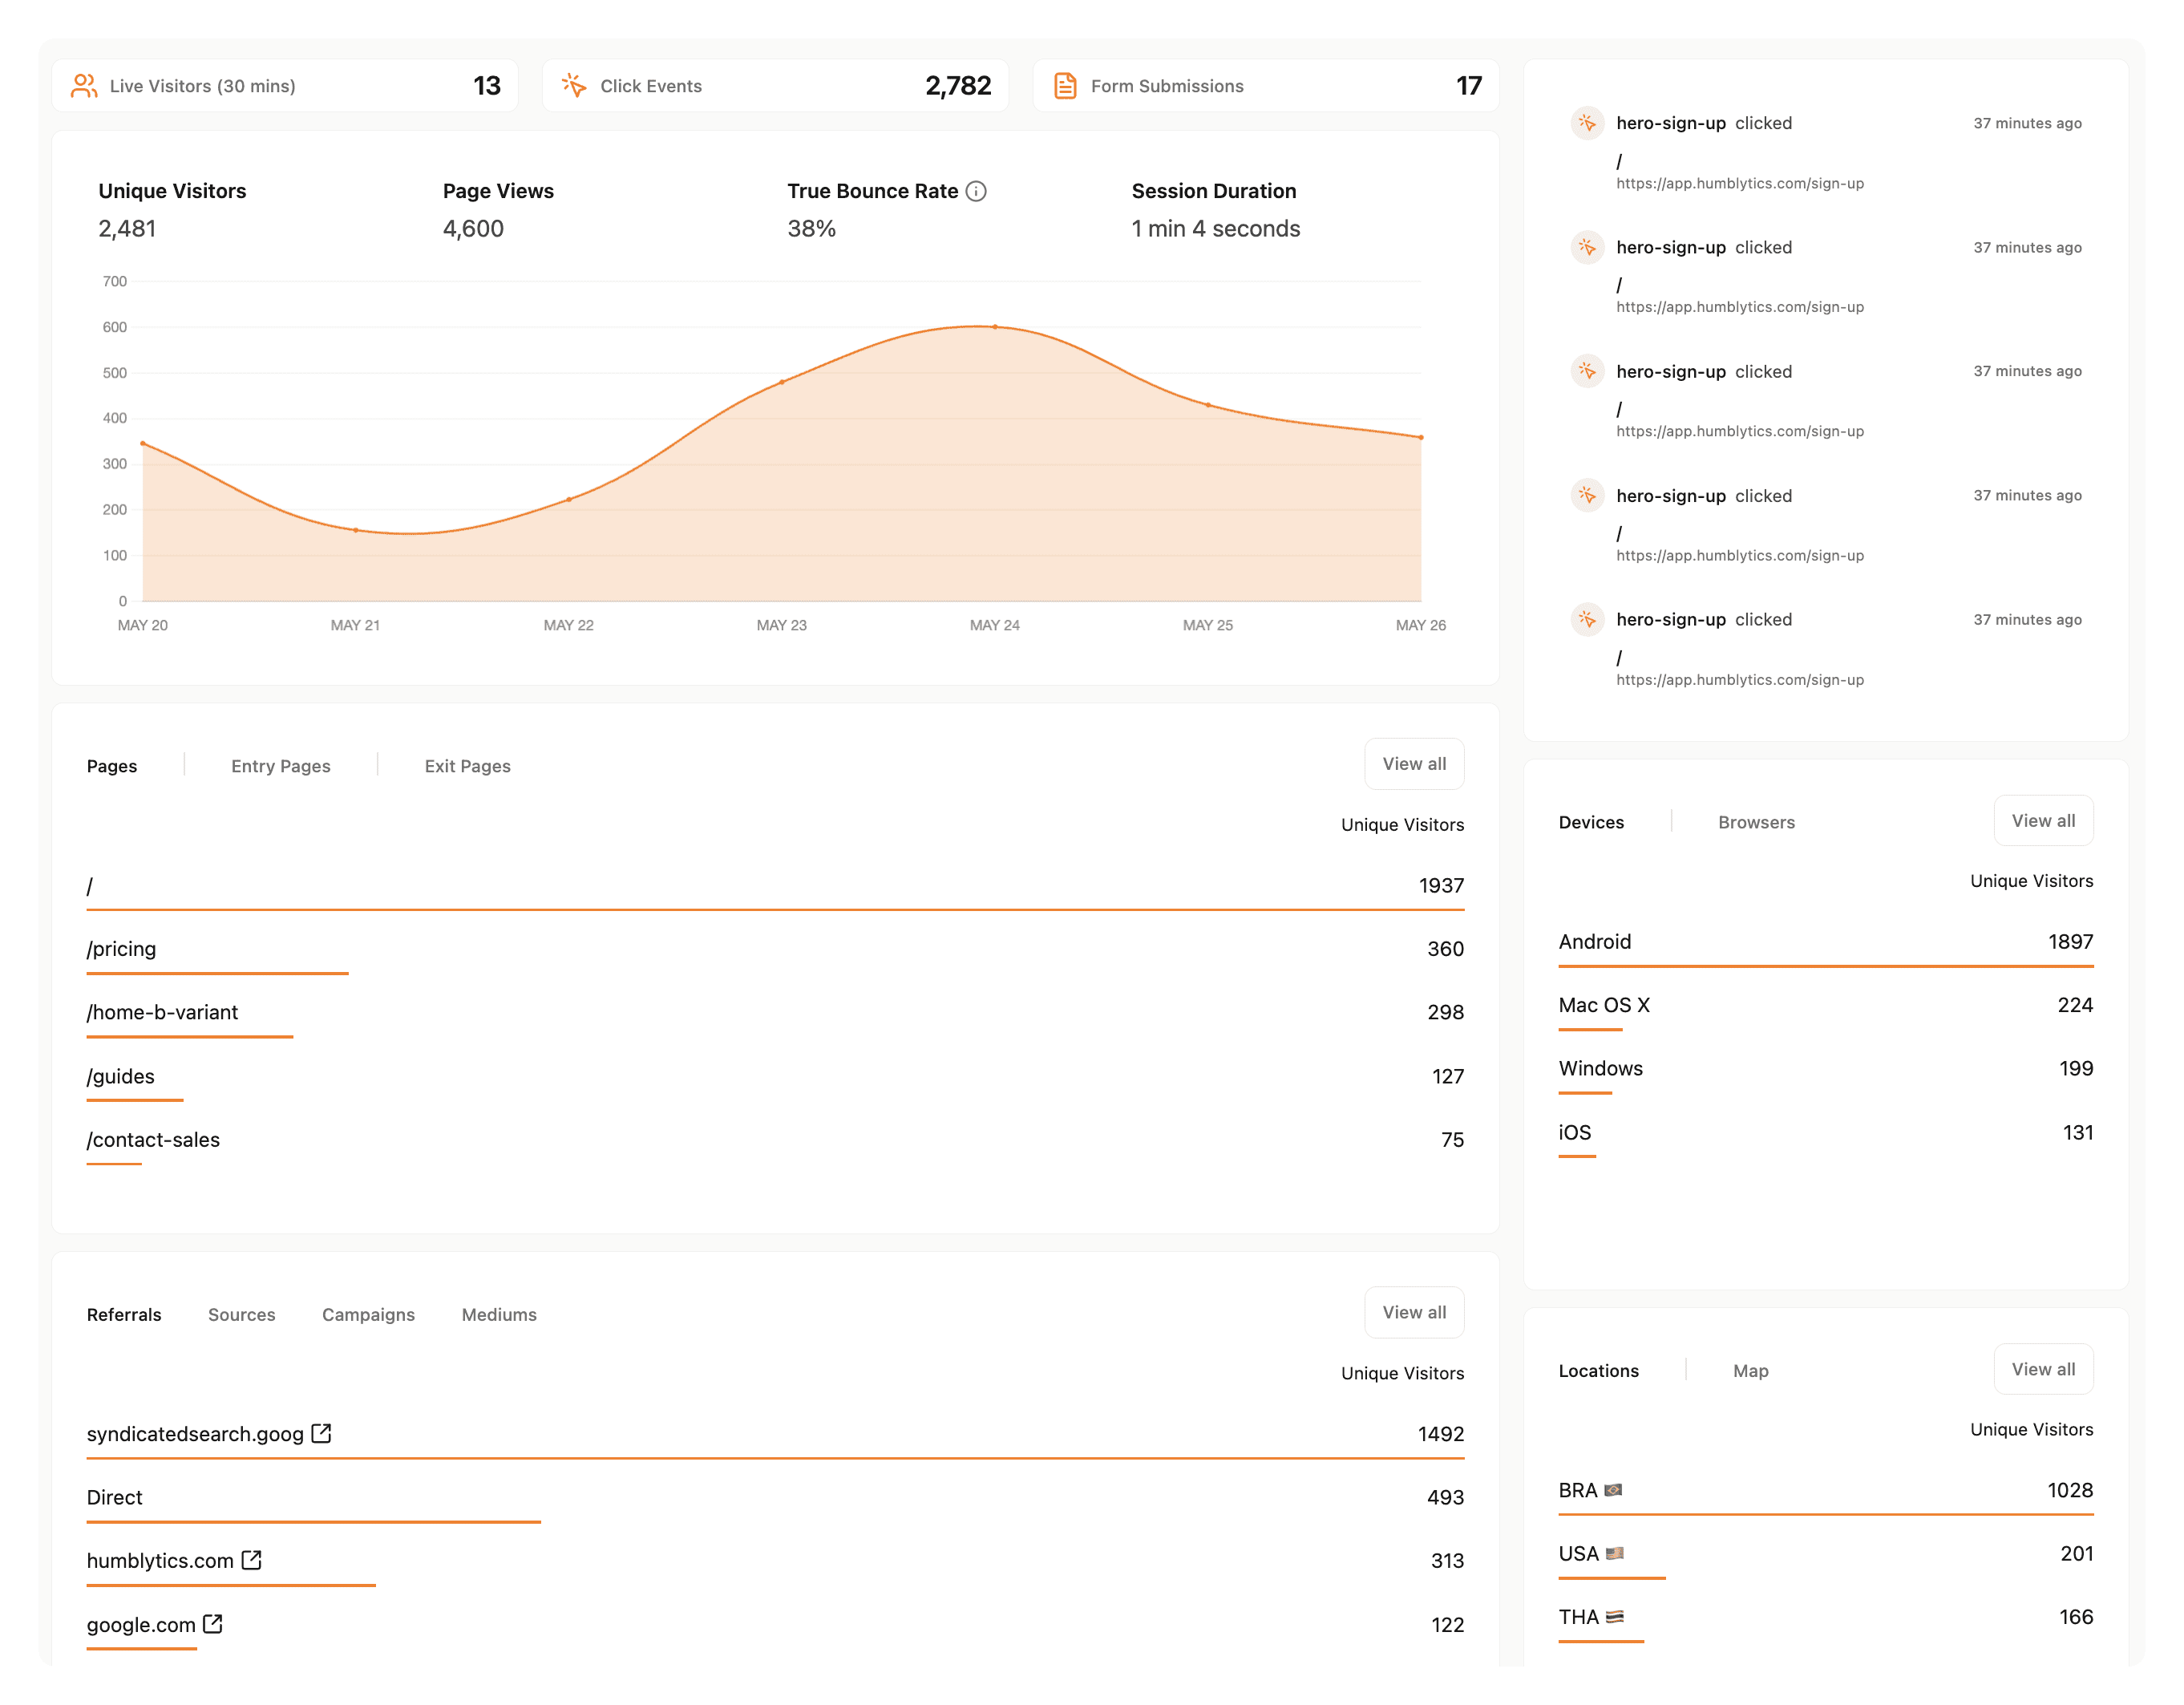Click the THA flag icon
This screenshot has height=1705, width=2184.
[x=1615, y=1616]
